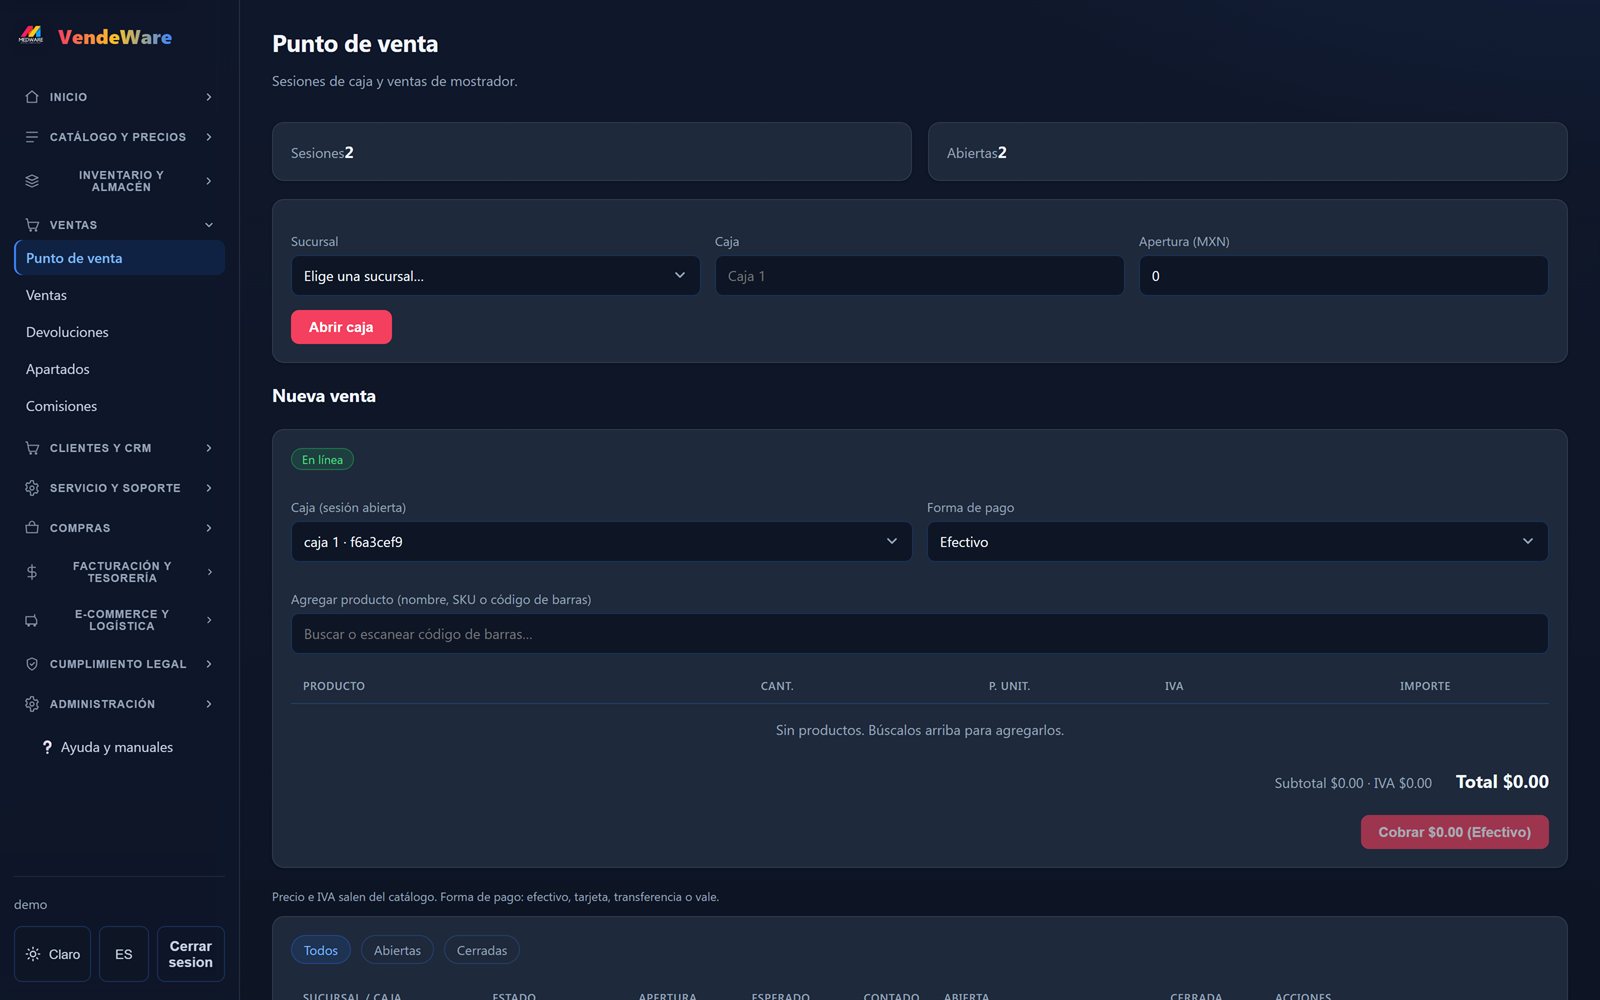Expand the Cumplimiento Legal chevron
The width and height of the screenshot is (1600, 1000).
[x=209, y=664]
